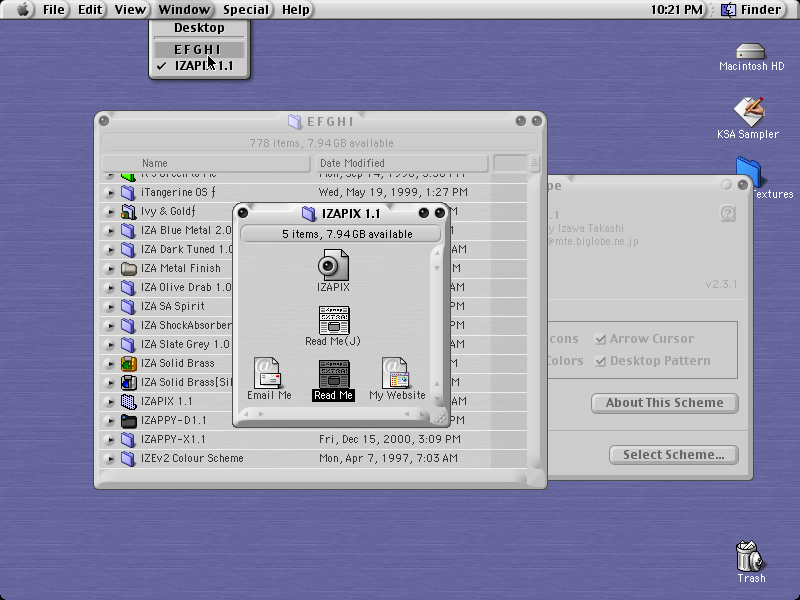Click date Wed, May 19, 1999, 1:27 PM
Image resolution: width=800 pixels, height=600 pixels.
[x=393, y=192]
